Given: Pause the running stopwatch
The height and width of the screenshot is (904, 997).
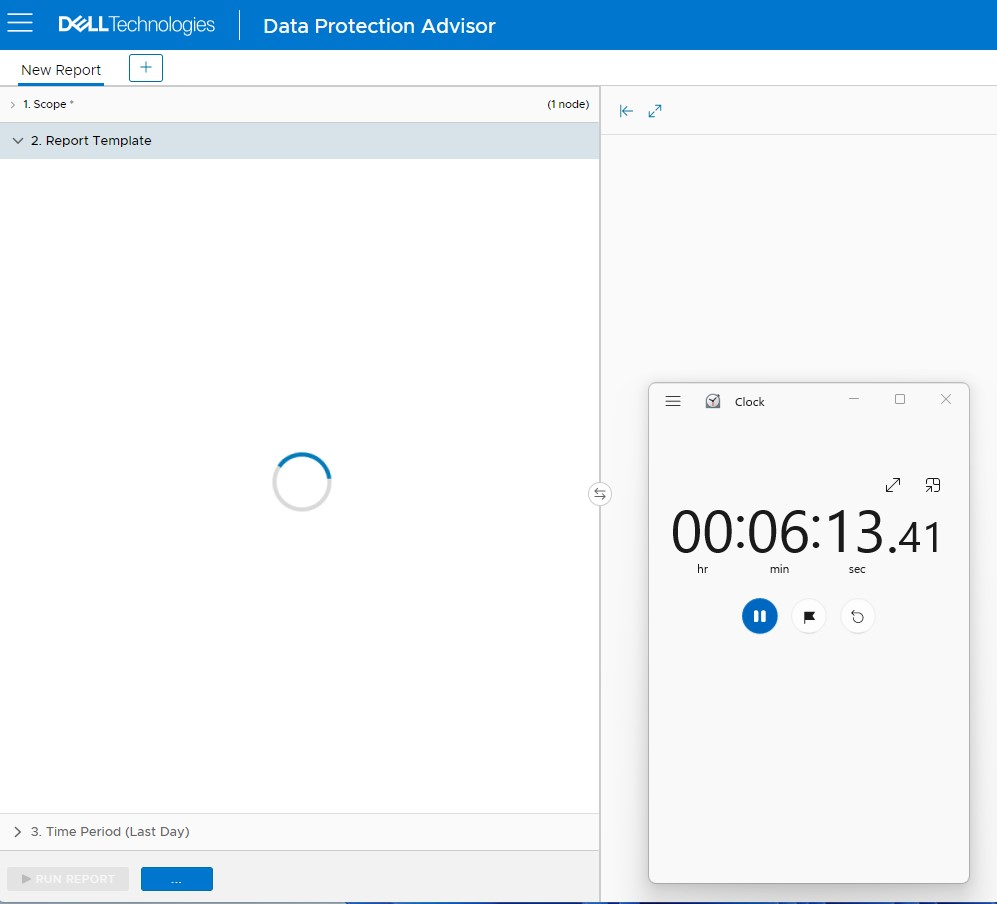Looking at the screenshot, I should coord(759,616).
